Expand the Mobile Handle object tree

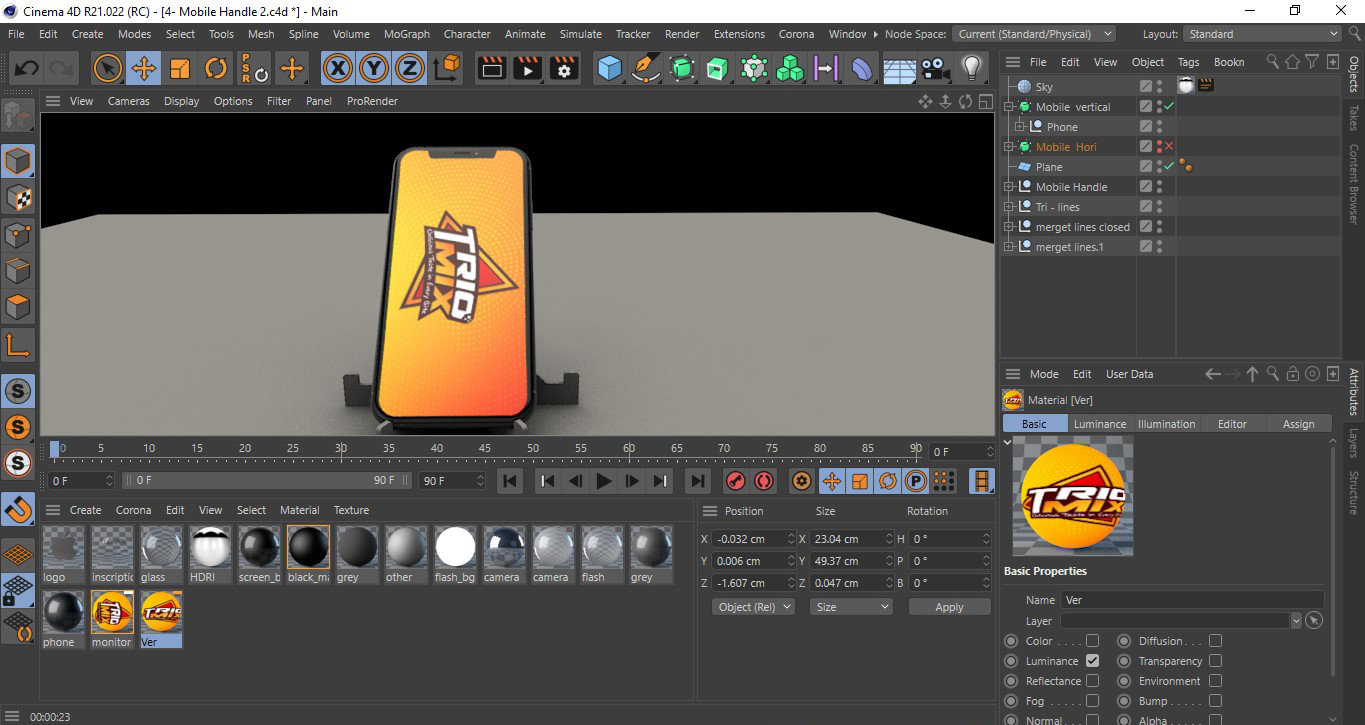(1010, 187)
